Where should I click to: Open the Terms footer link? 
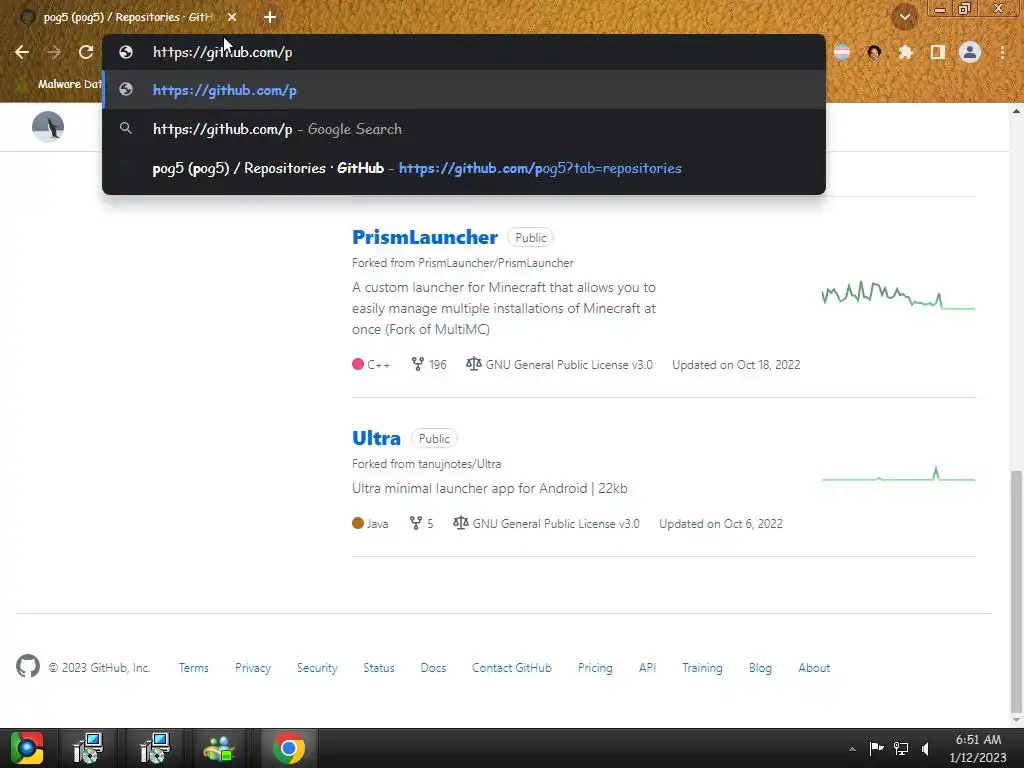(193, 668)
